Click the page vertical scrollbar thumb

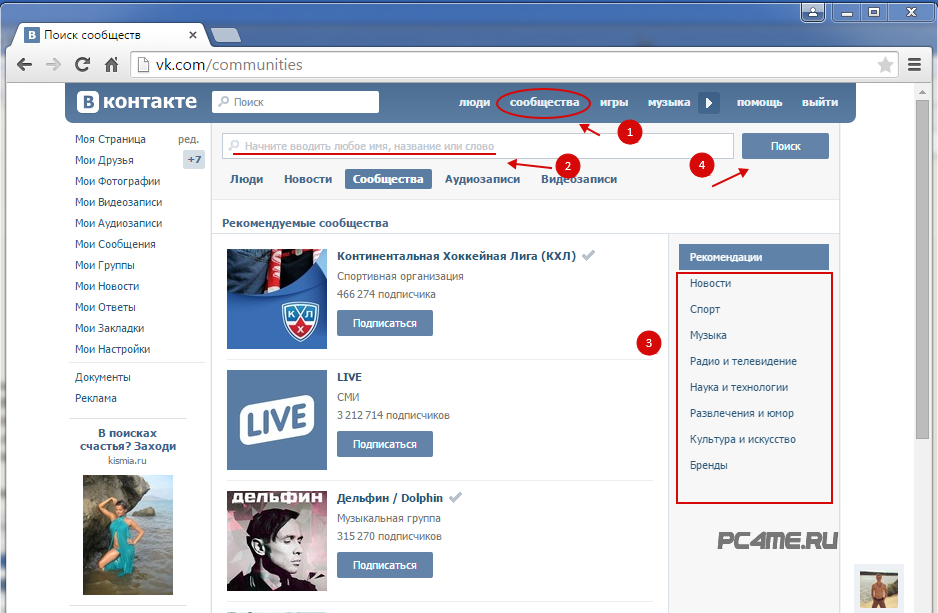tap(922, 269)
